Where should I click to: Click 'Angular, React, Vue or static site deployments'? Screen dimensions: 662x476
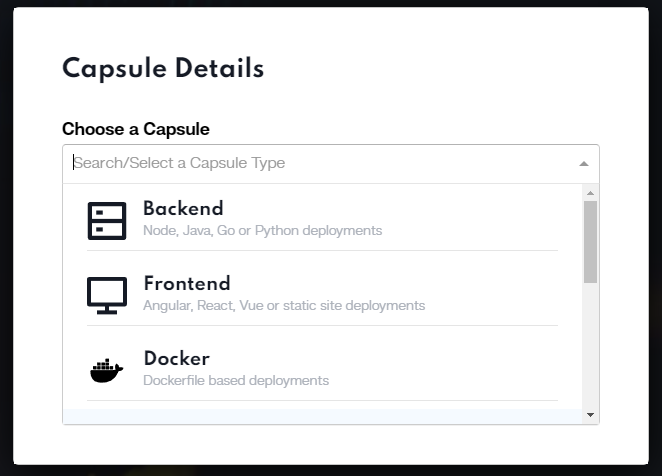click(284, 305)
